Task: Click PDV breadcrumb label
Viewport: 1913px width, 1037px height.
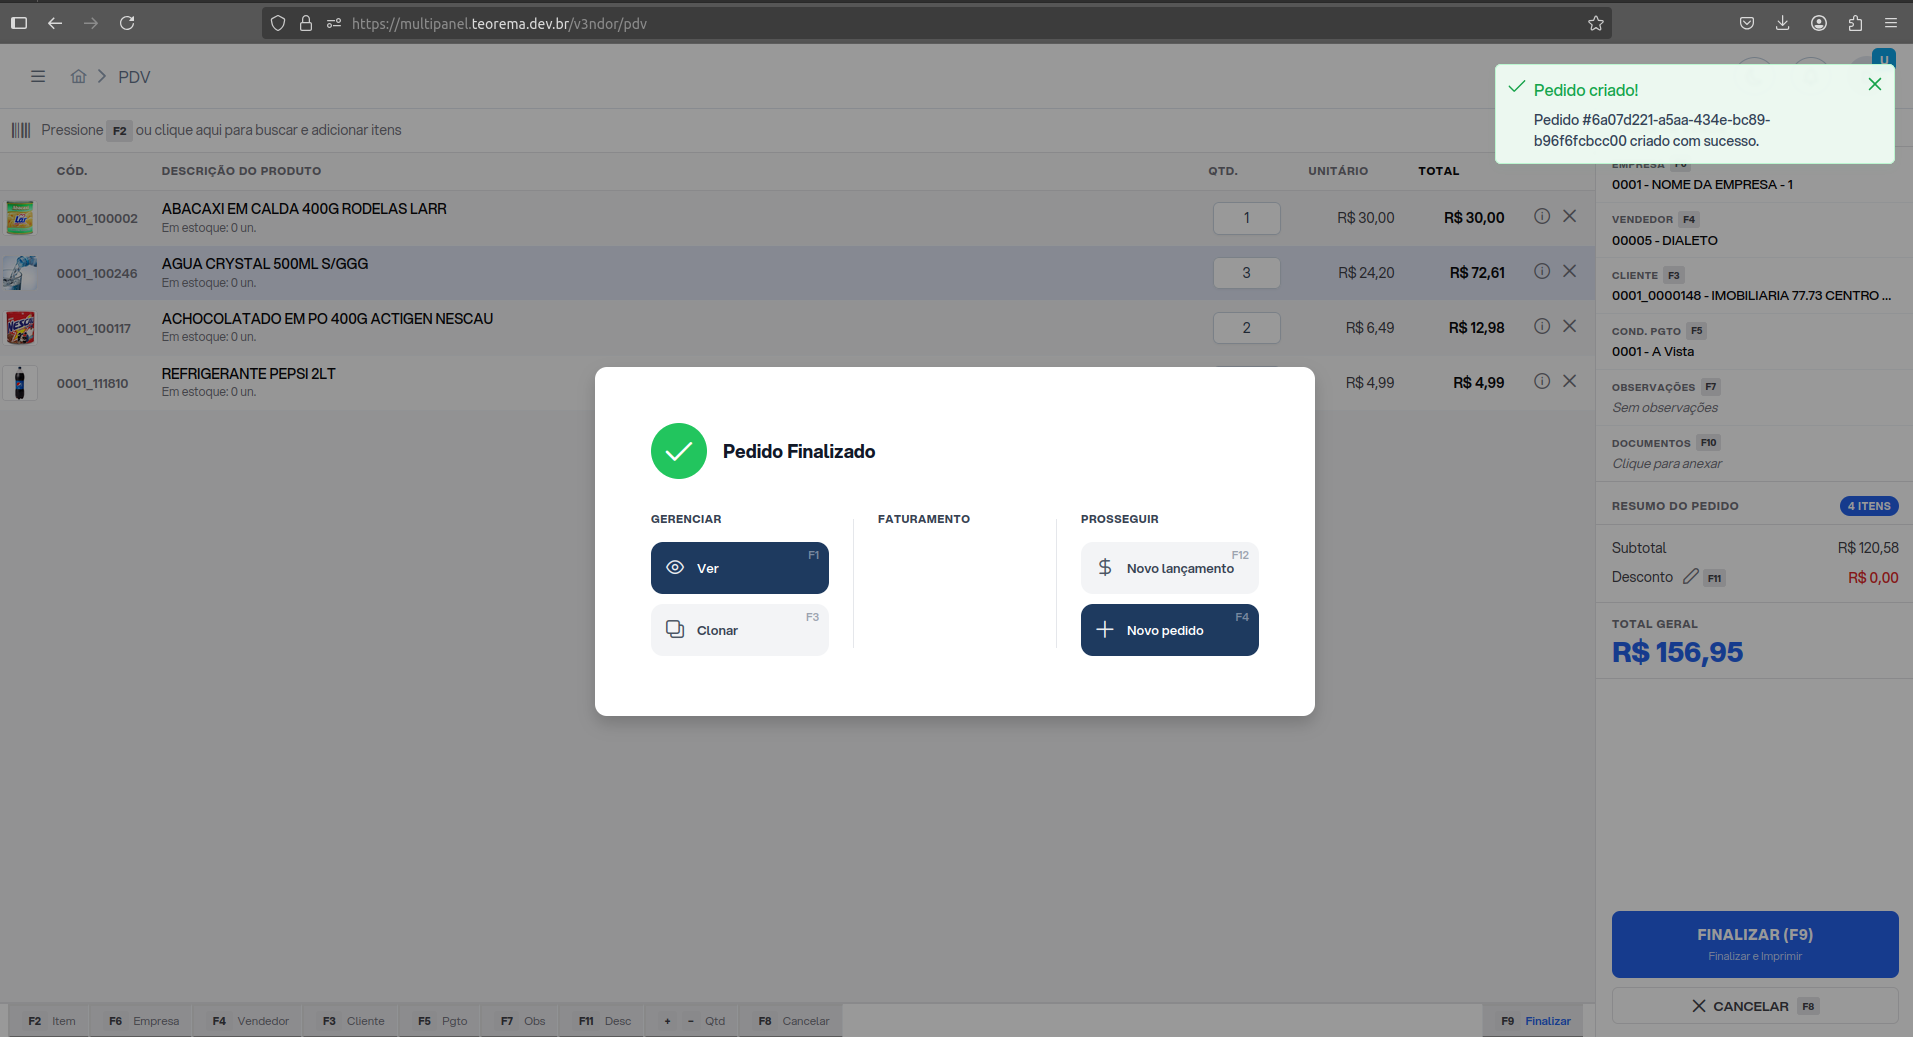Action: [134, 77]
